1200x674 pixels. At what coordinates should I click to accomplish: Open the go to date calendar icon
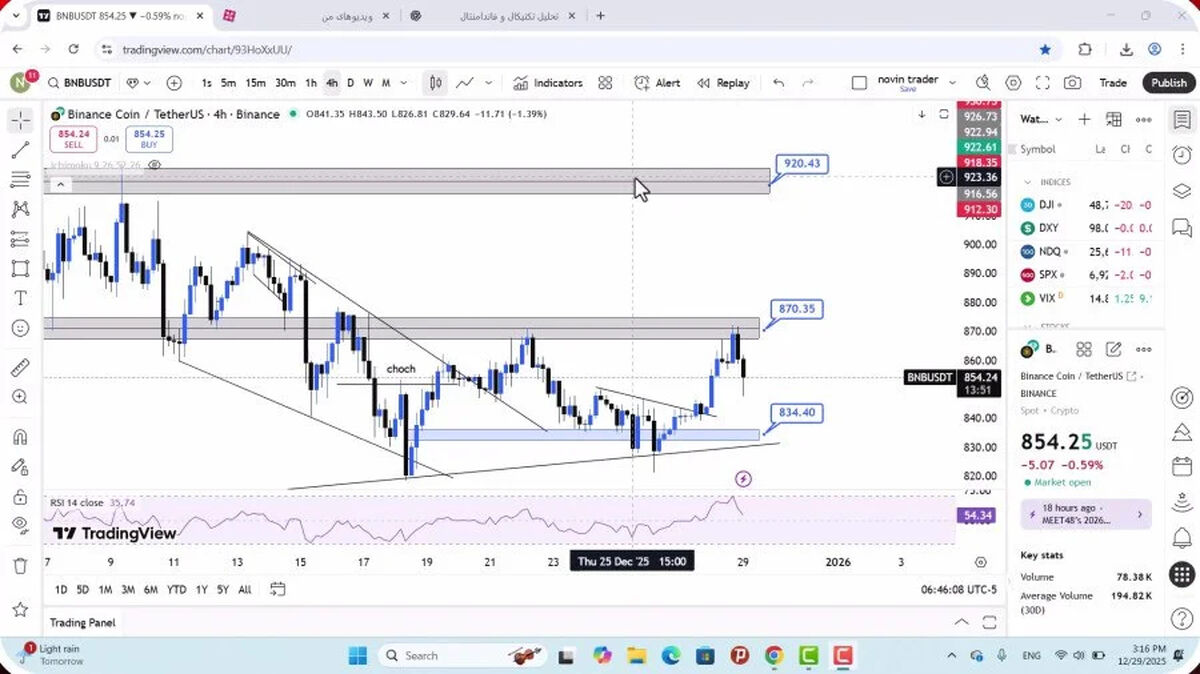[x=278, y=589]
